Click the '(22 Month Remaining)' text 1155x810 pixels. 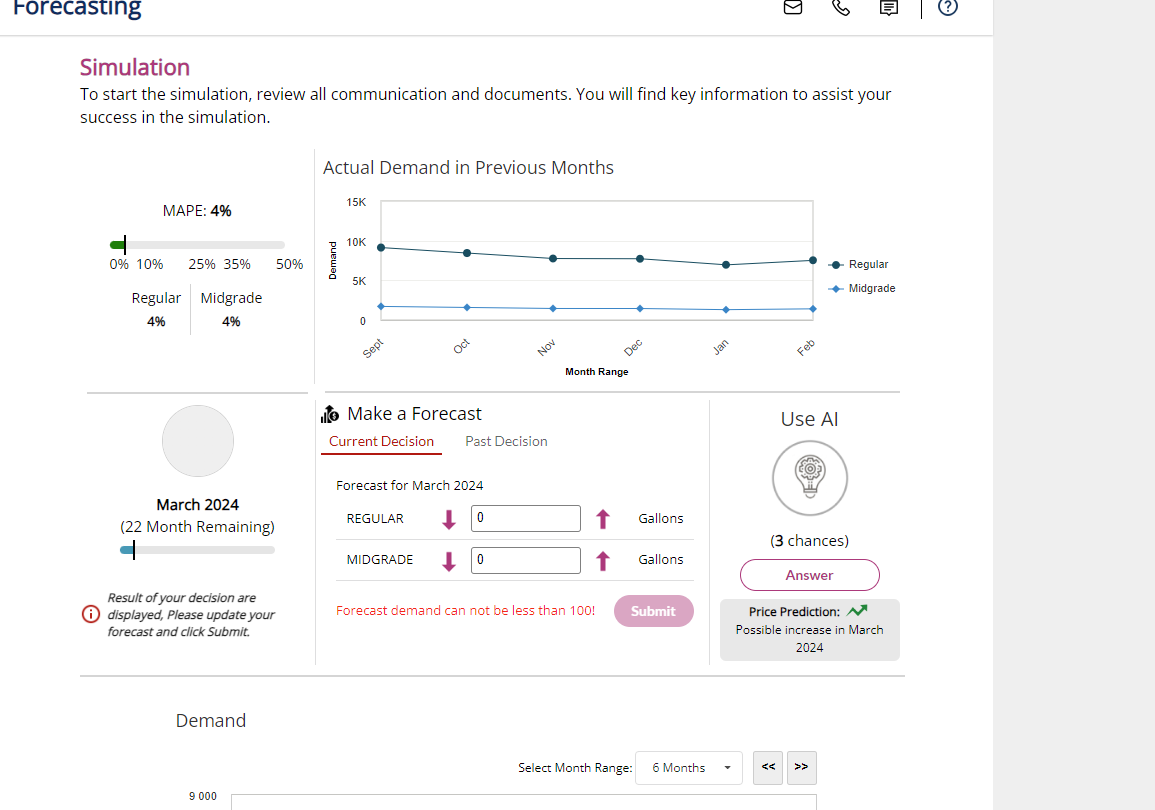[x=197, y=526]
